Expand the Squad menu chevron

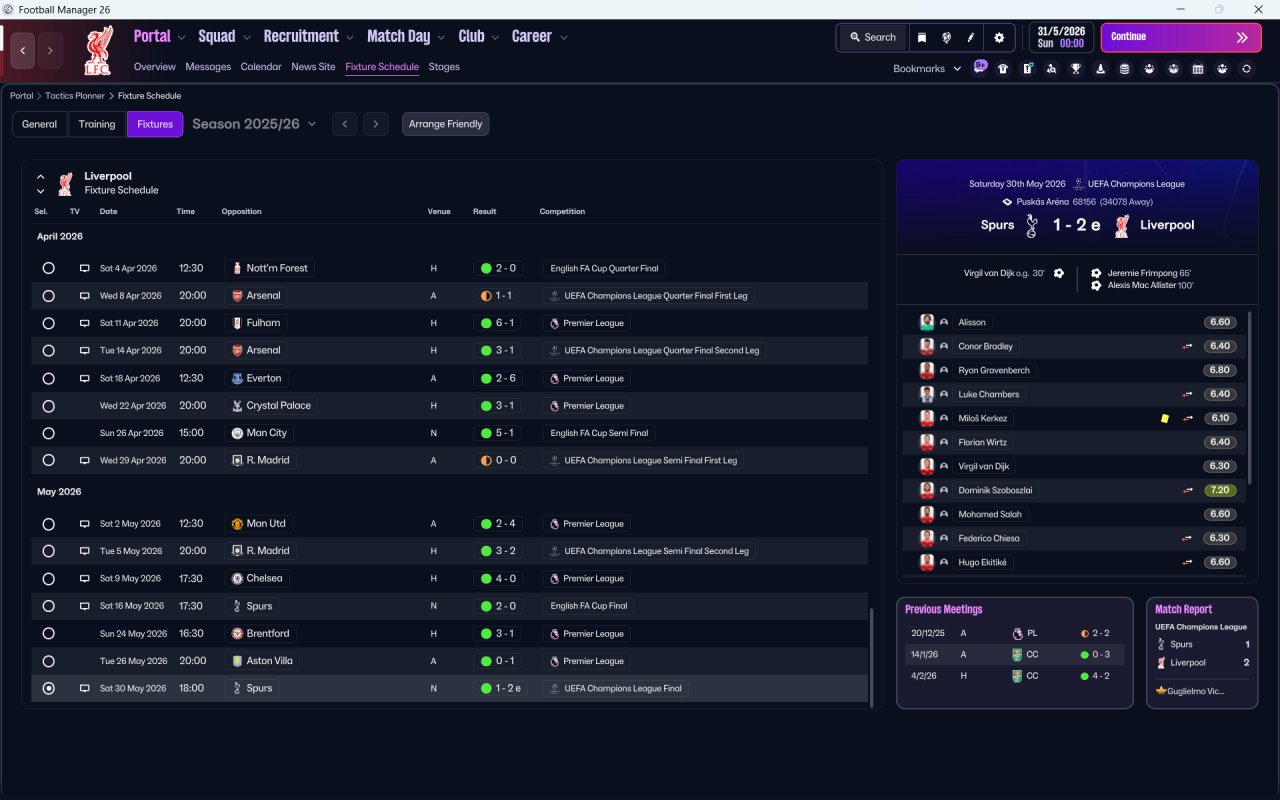pos(245,38)
